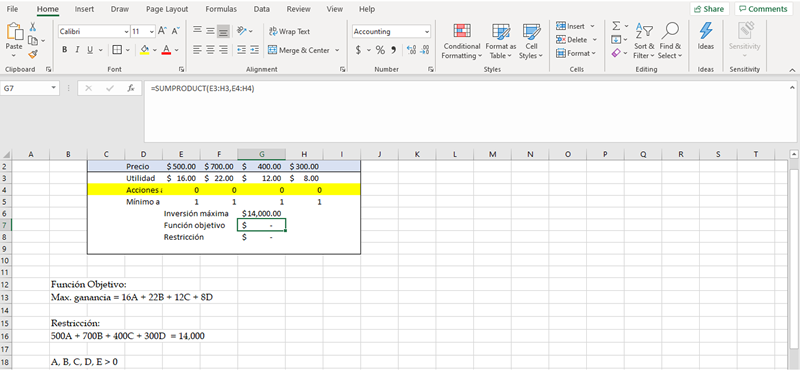Open the Calibri font name dropdown
Screen dimensions: 800x371
pos(127,31)
